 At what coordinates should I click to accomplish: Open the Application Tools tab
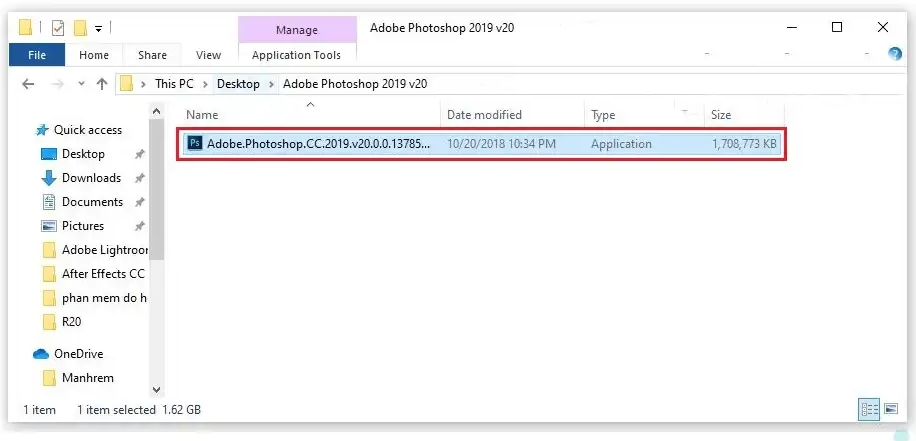tap(296, 55)
